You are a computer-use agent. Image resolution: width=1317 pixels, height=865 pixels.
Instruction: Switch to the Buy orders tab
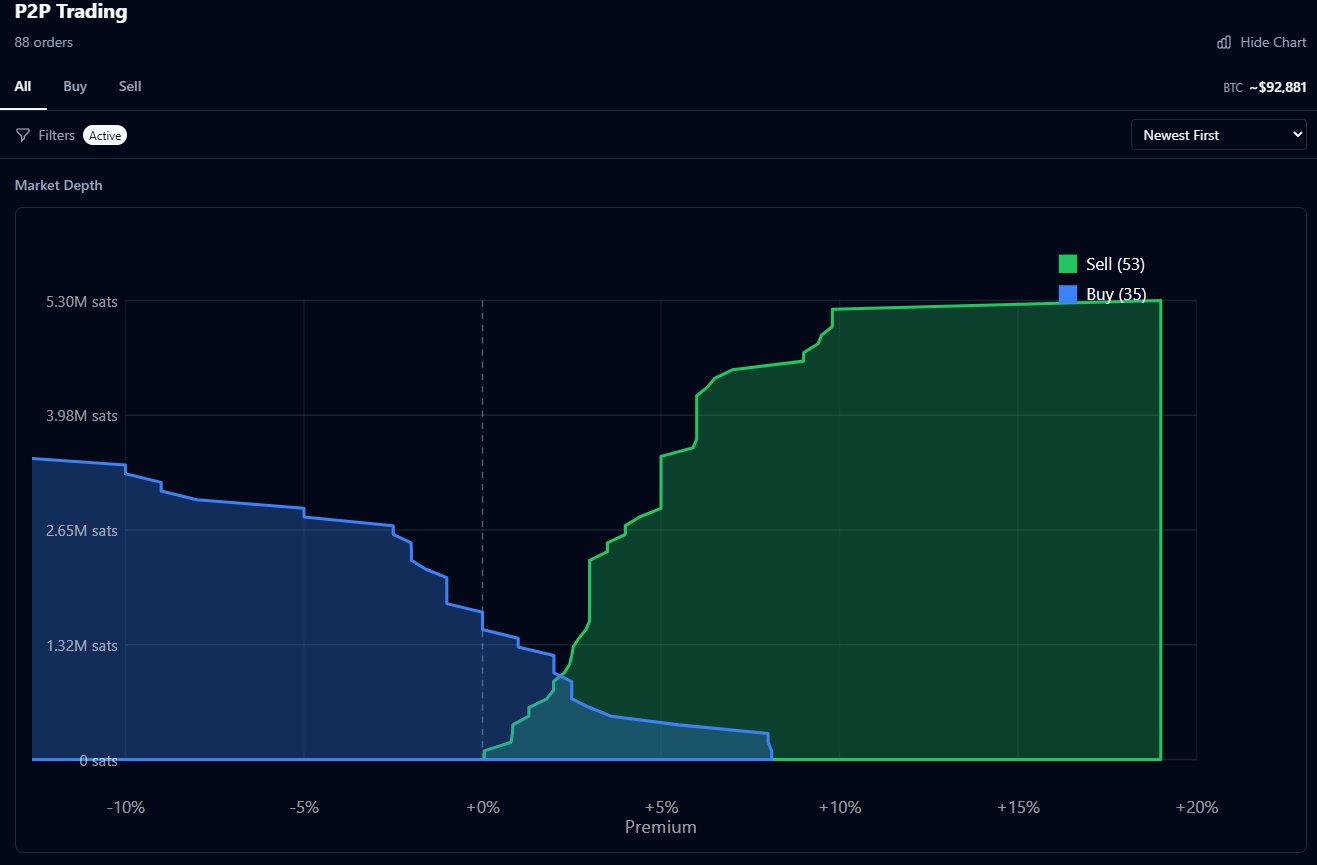(75, 86)
